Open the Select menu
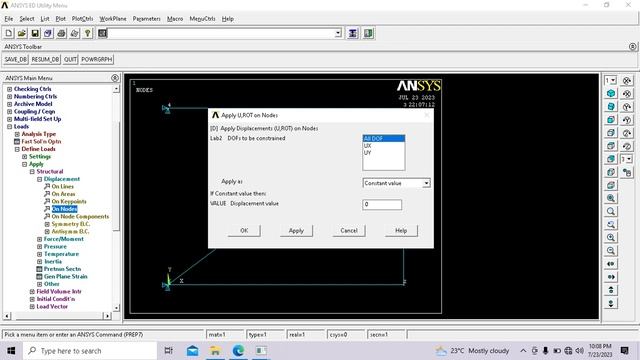 (27, 19)
